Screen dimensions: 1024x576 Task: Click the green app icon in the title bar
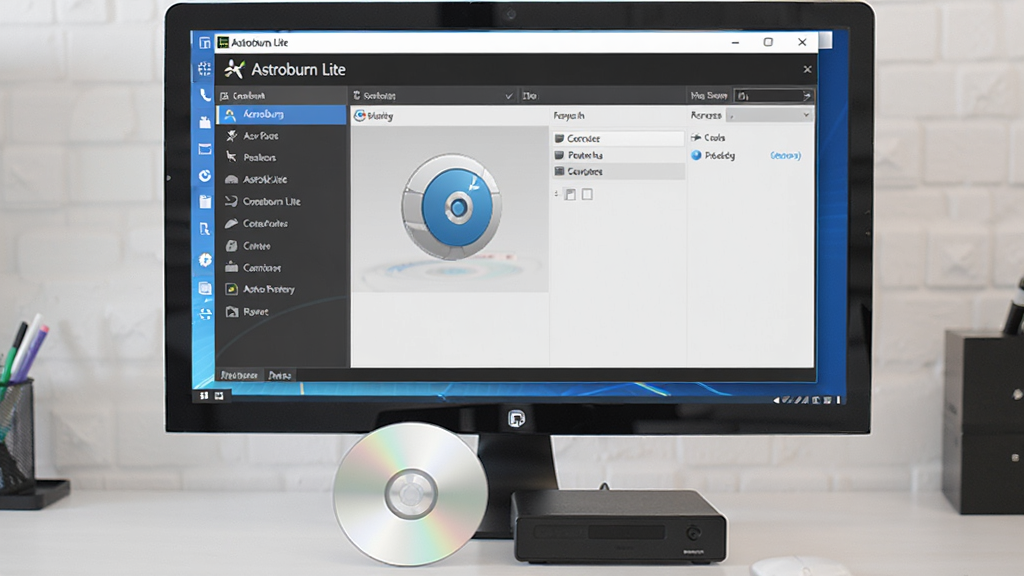coord(223,42)
